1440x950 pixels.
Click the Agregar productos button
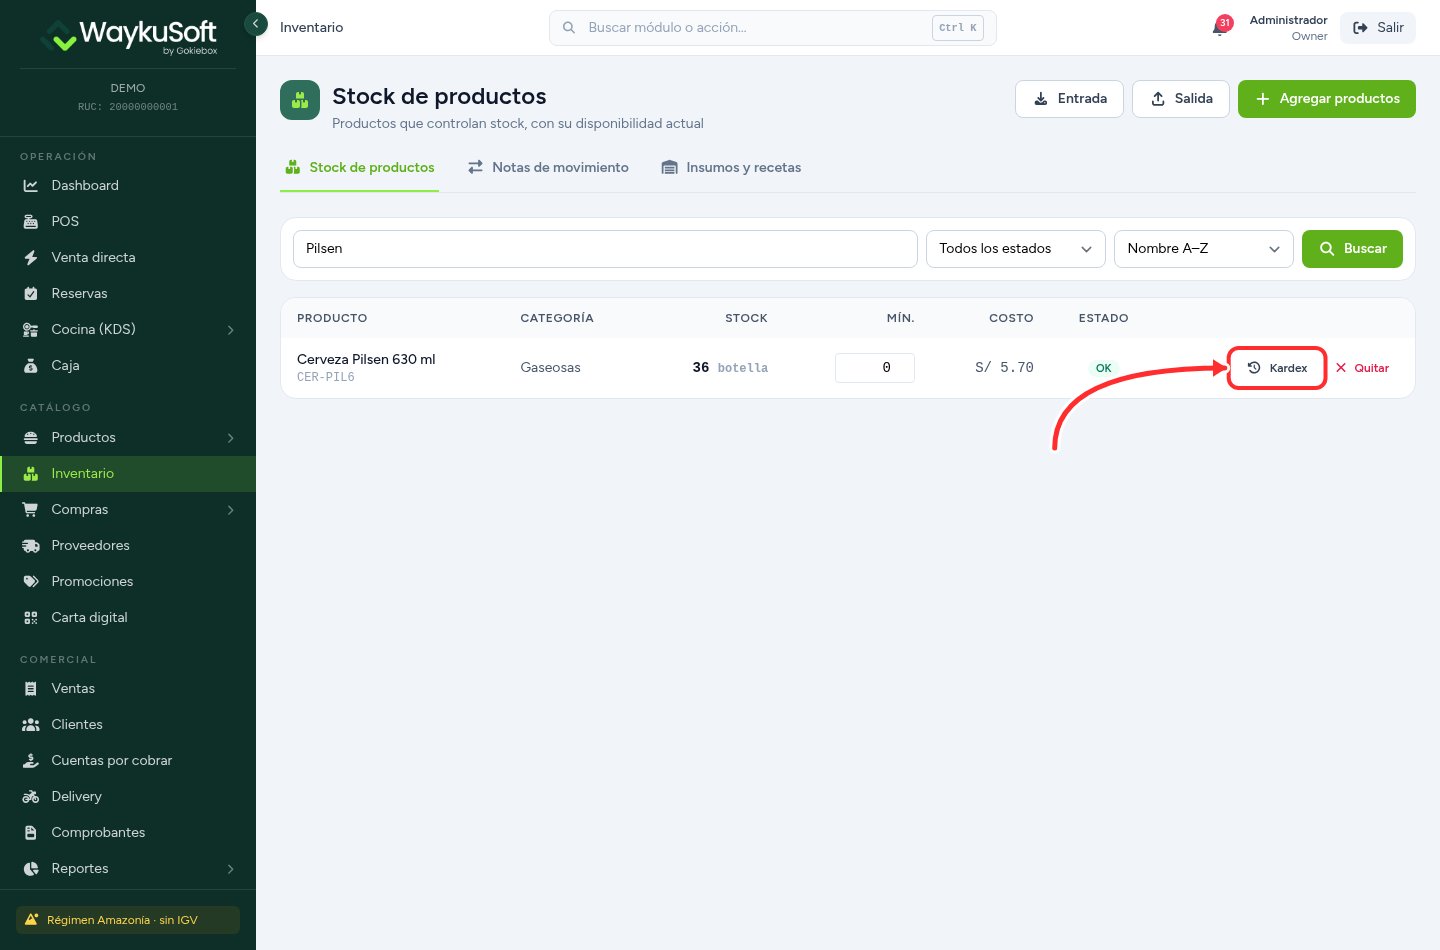tap(1327, 99)
